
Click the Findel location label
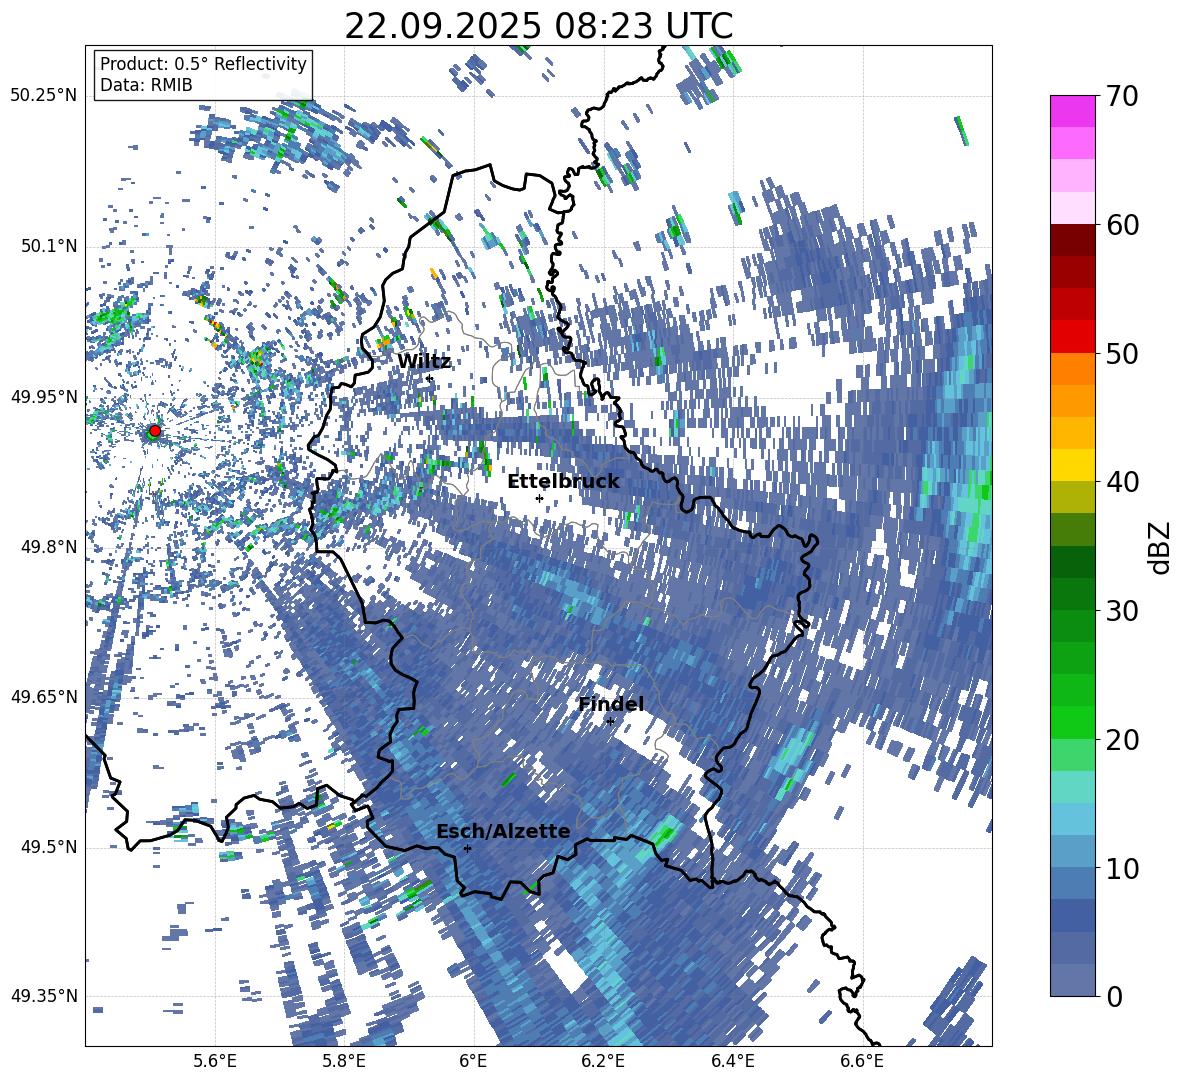point(611,704)
